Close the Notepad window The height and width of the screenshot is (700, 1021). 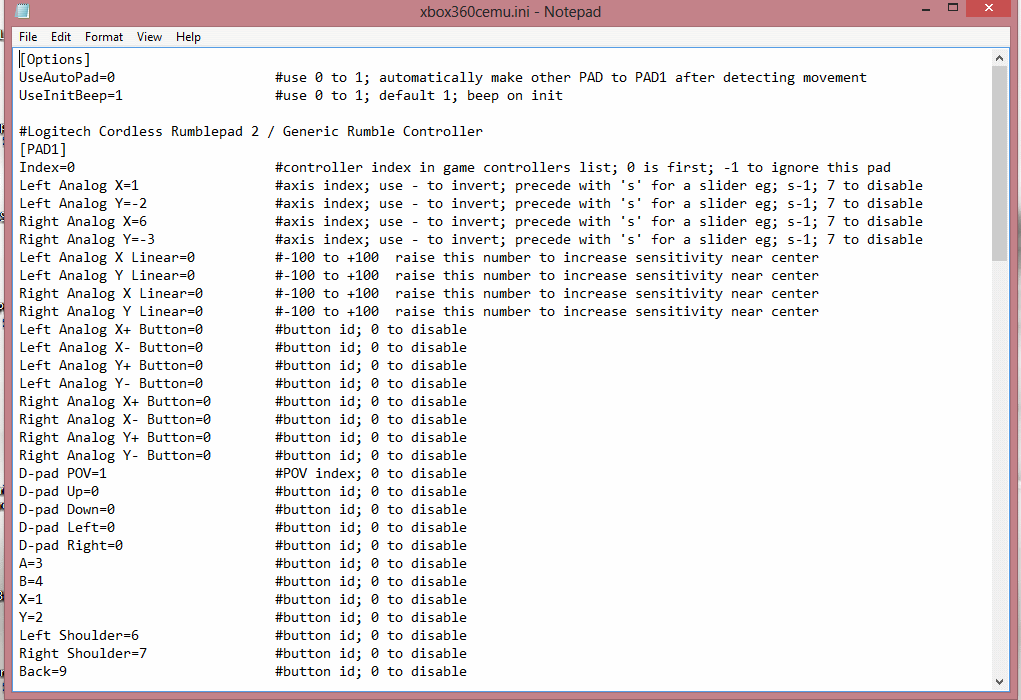coord(989,8)
